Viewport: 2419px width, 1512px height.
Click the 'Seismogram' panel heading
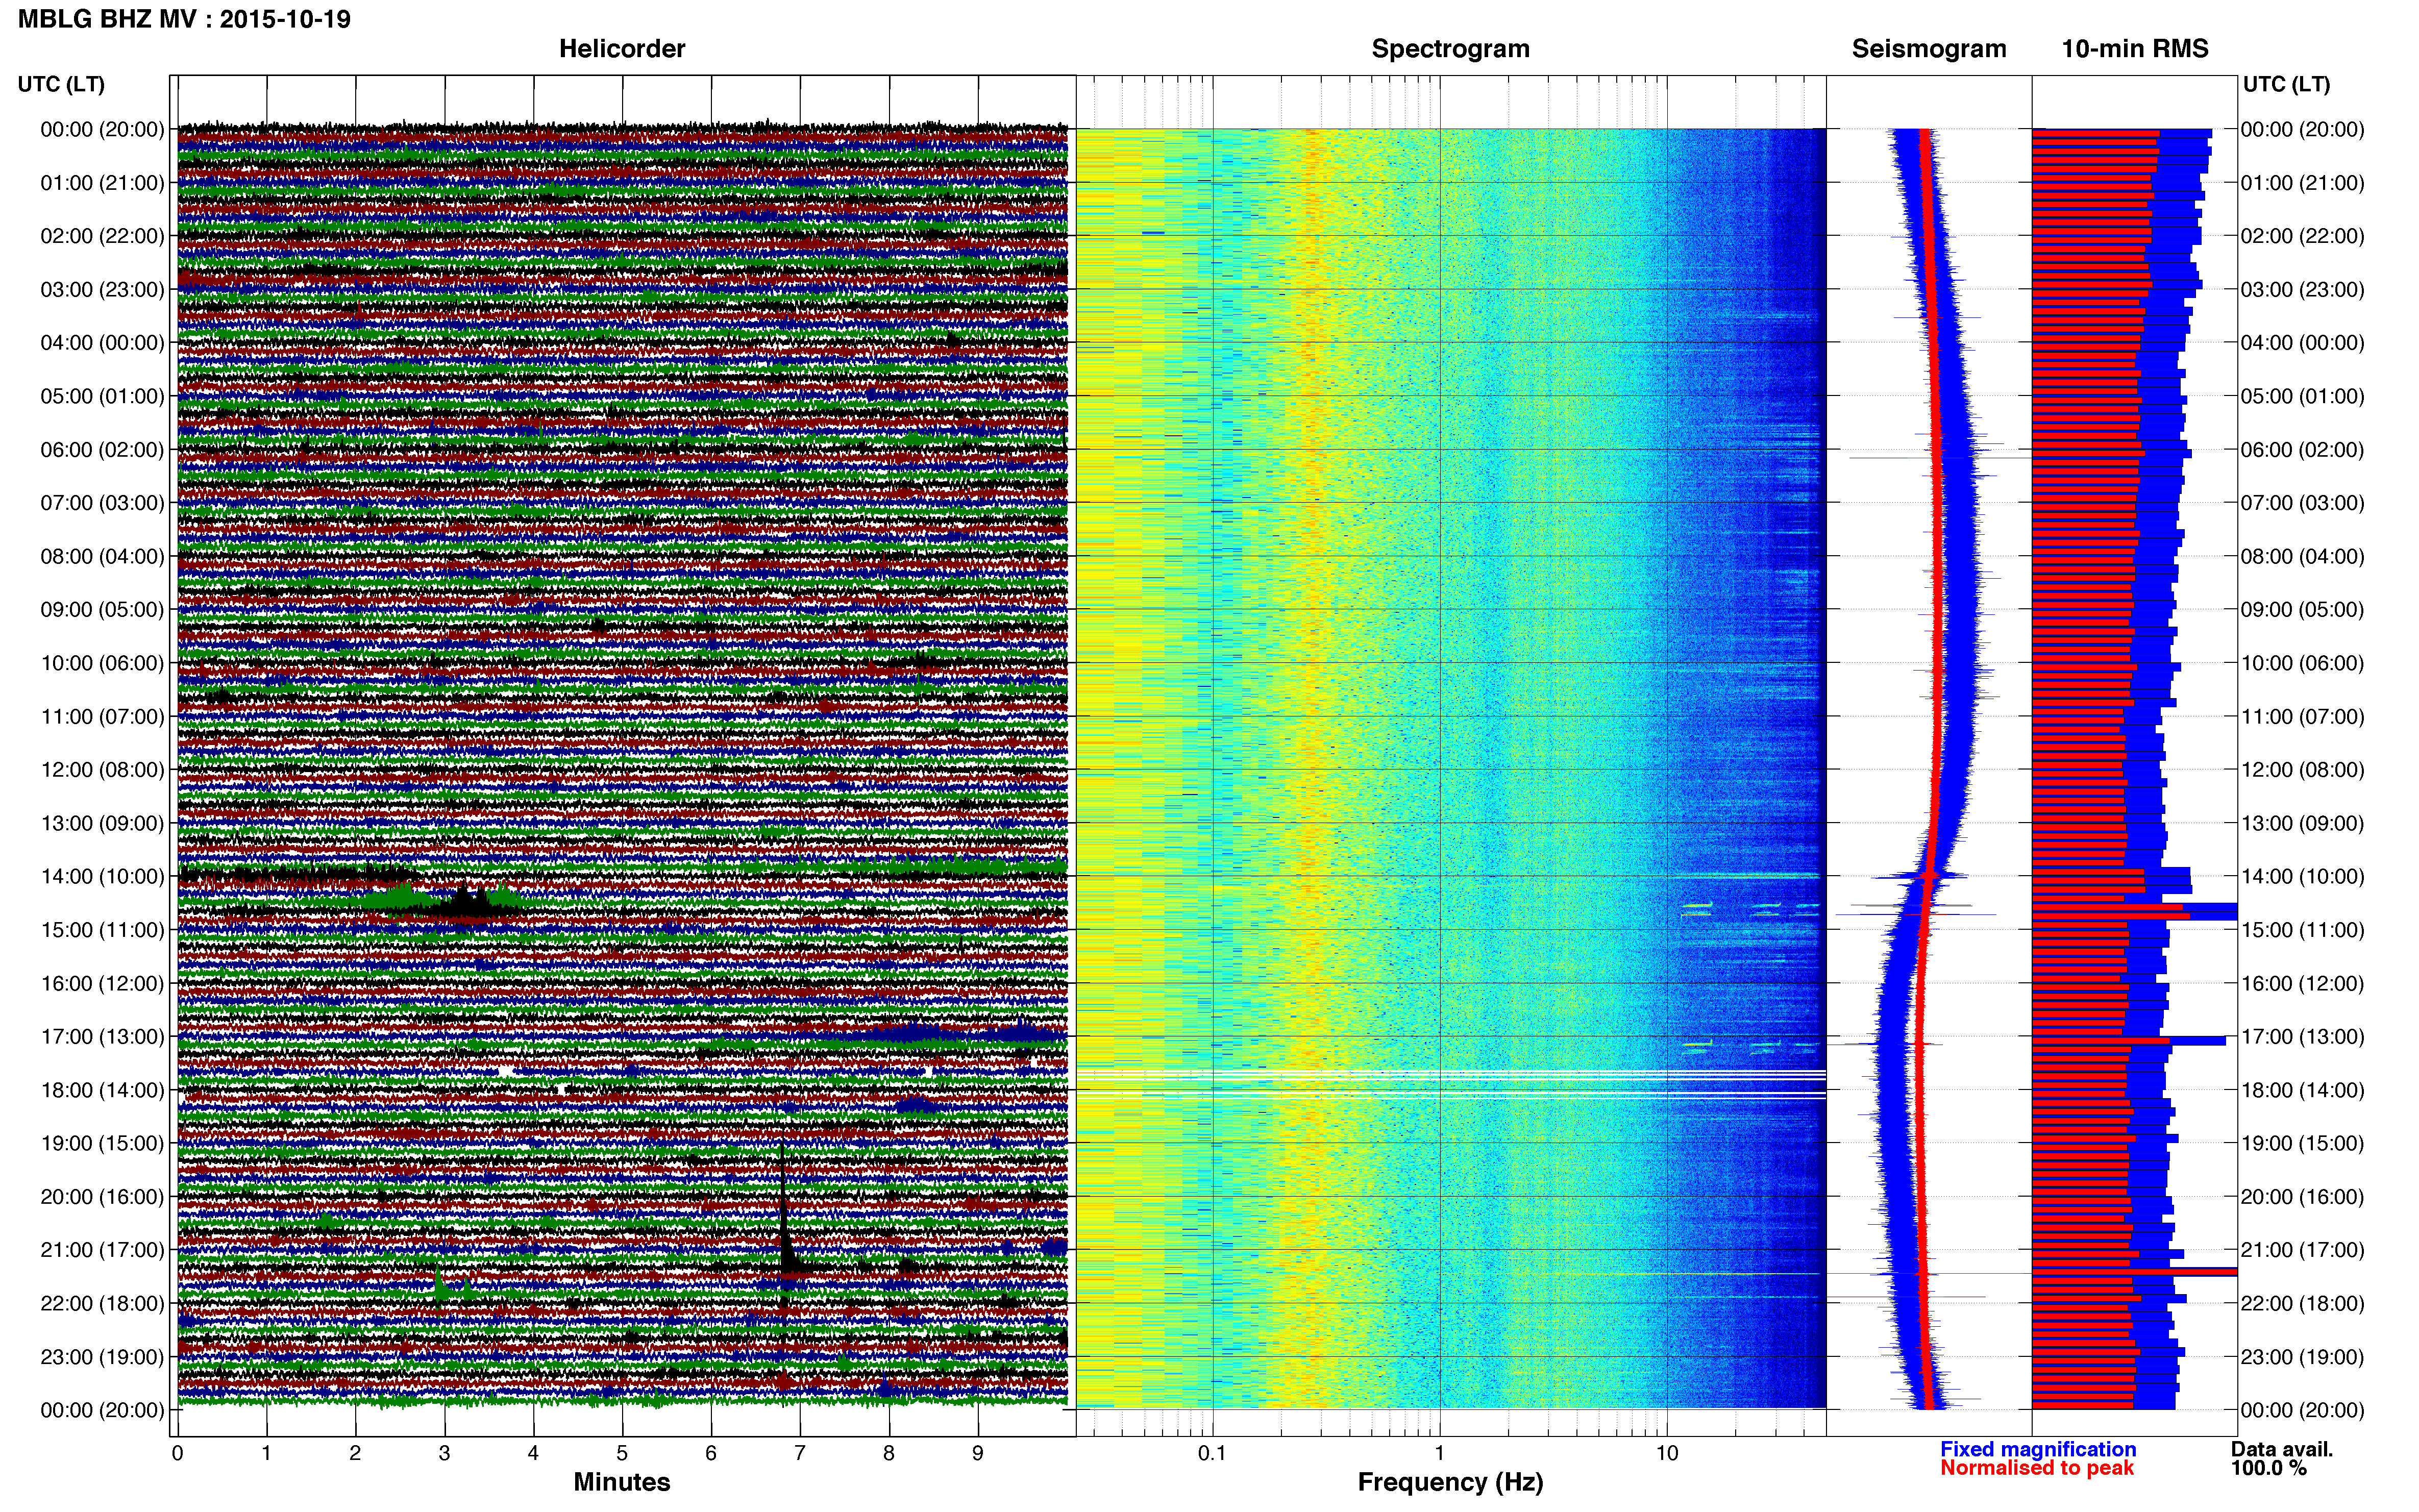tap(1929, 49)
